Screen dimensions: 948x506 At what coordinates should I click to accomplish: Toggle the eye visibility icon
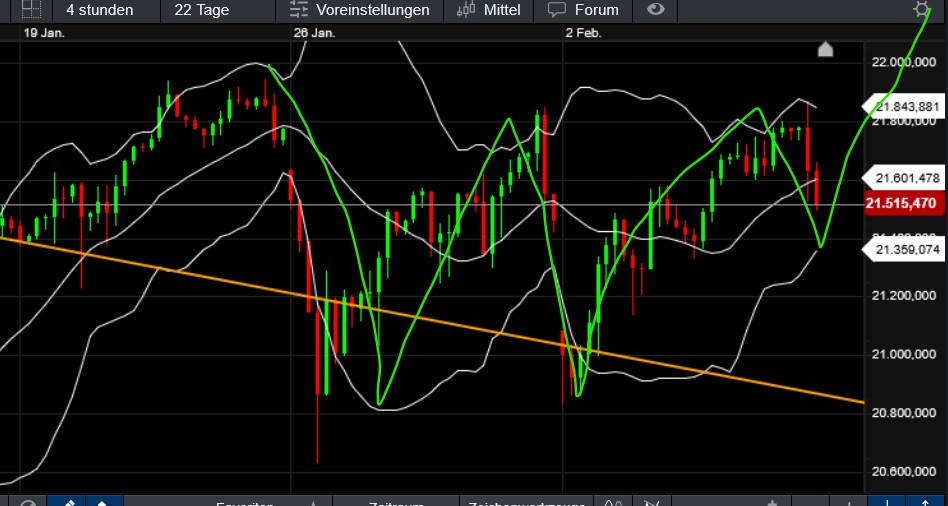click(x=655, y=9)
